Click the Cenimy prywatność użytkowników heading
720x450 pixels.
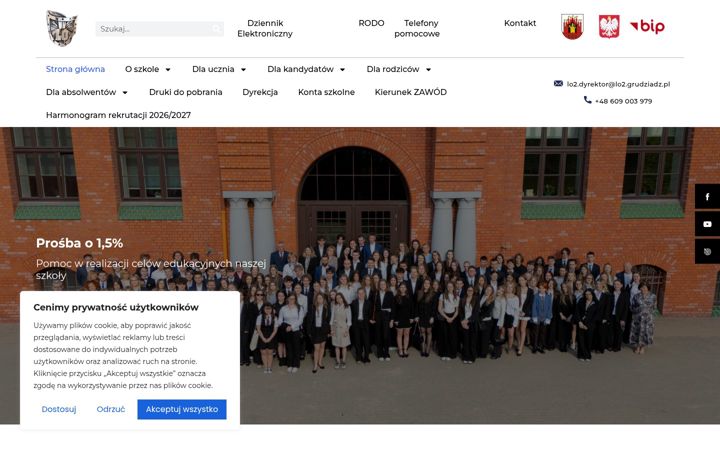116,307
